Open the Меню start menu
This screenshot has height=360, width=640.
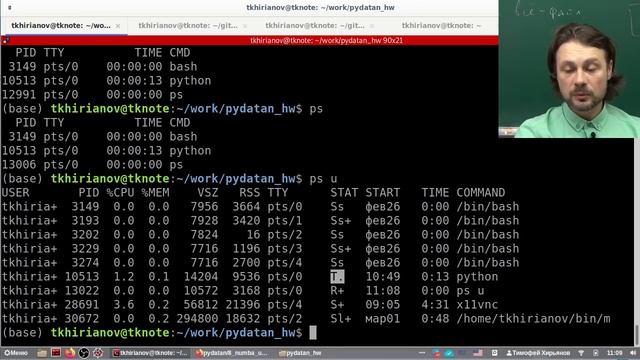point(16,353)
